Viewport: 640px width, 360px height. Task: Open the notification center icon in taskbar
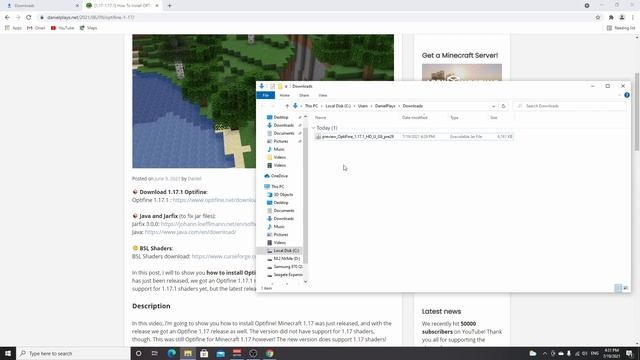(x=629, y=353)
